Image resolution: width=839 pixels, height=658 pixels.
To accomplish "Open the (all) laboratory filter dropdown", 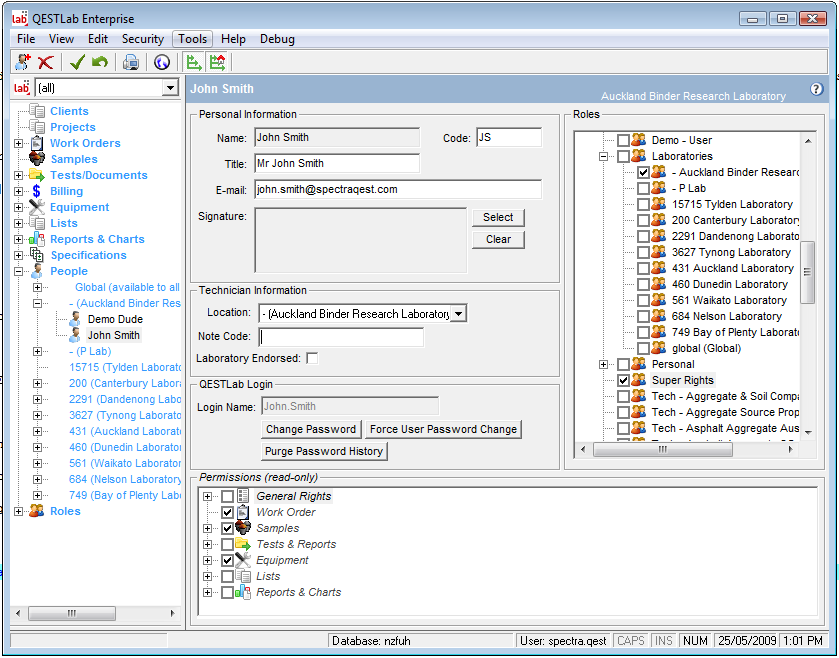I will tap(169, 88).
